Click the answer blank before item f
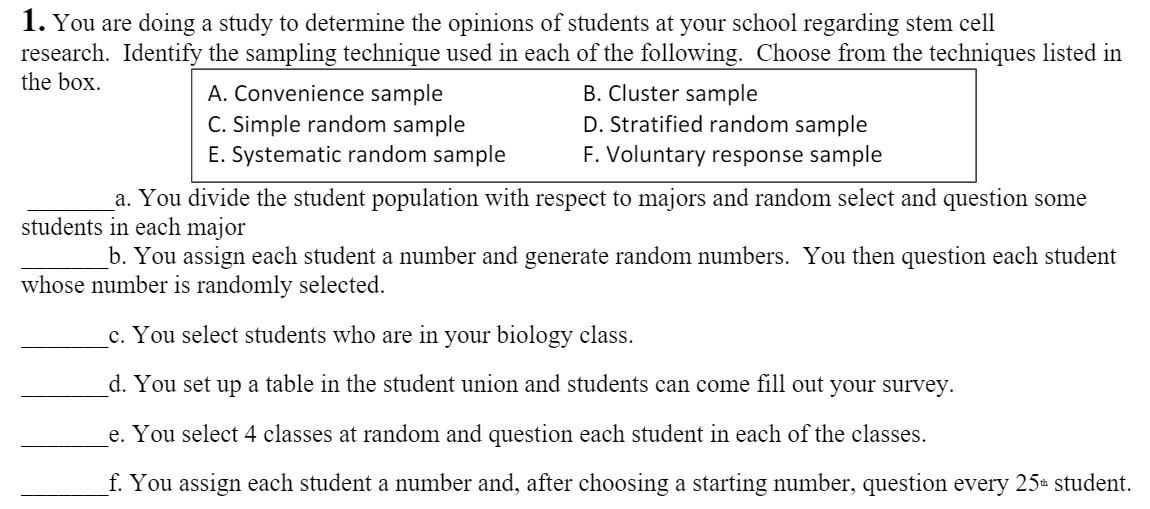This screenshot has width=1150, height=509. [x=64, y=491]
